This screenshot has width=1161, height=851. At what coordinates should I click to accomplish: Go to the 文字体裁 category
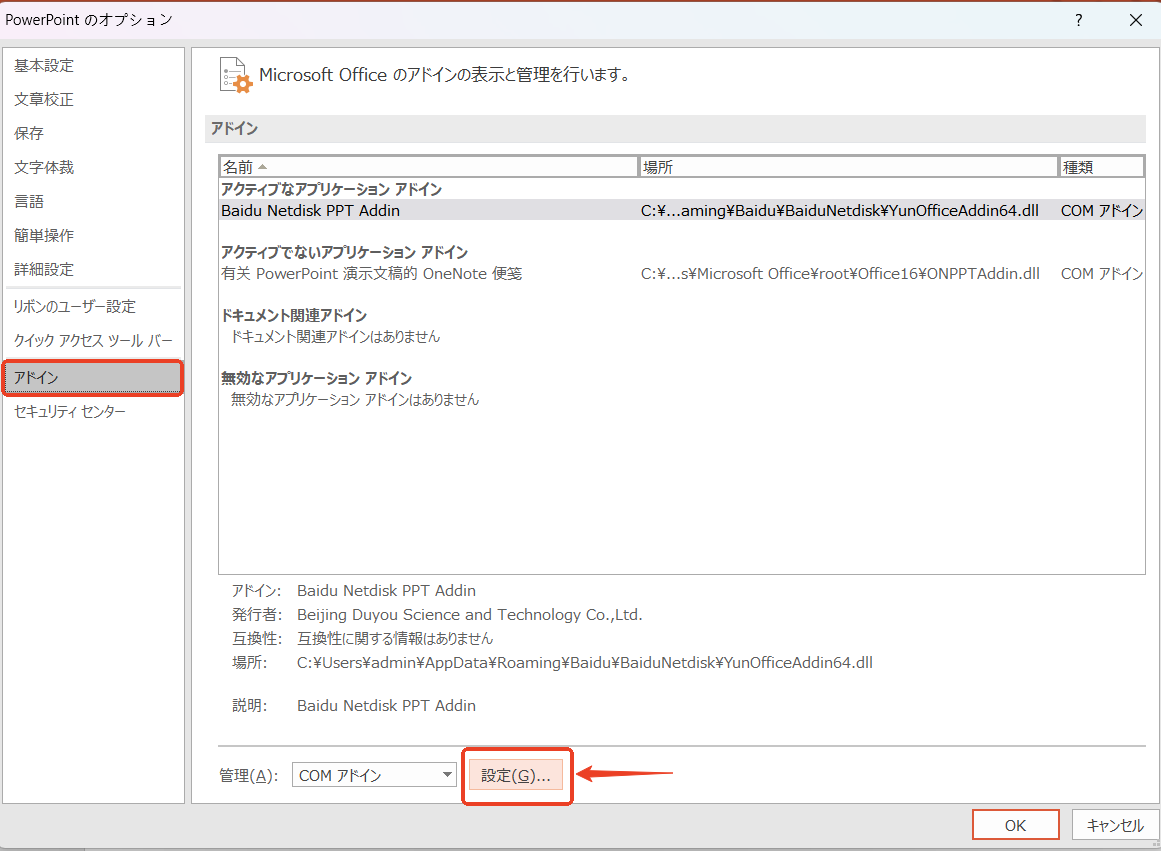tap(44, 168)
